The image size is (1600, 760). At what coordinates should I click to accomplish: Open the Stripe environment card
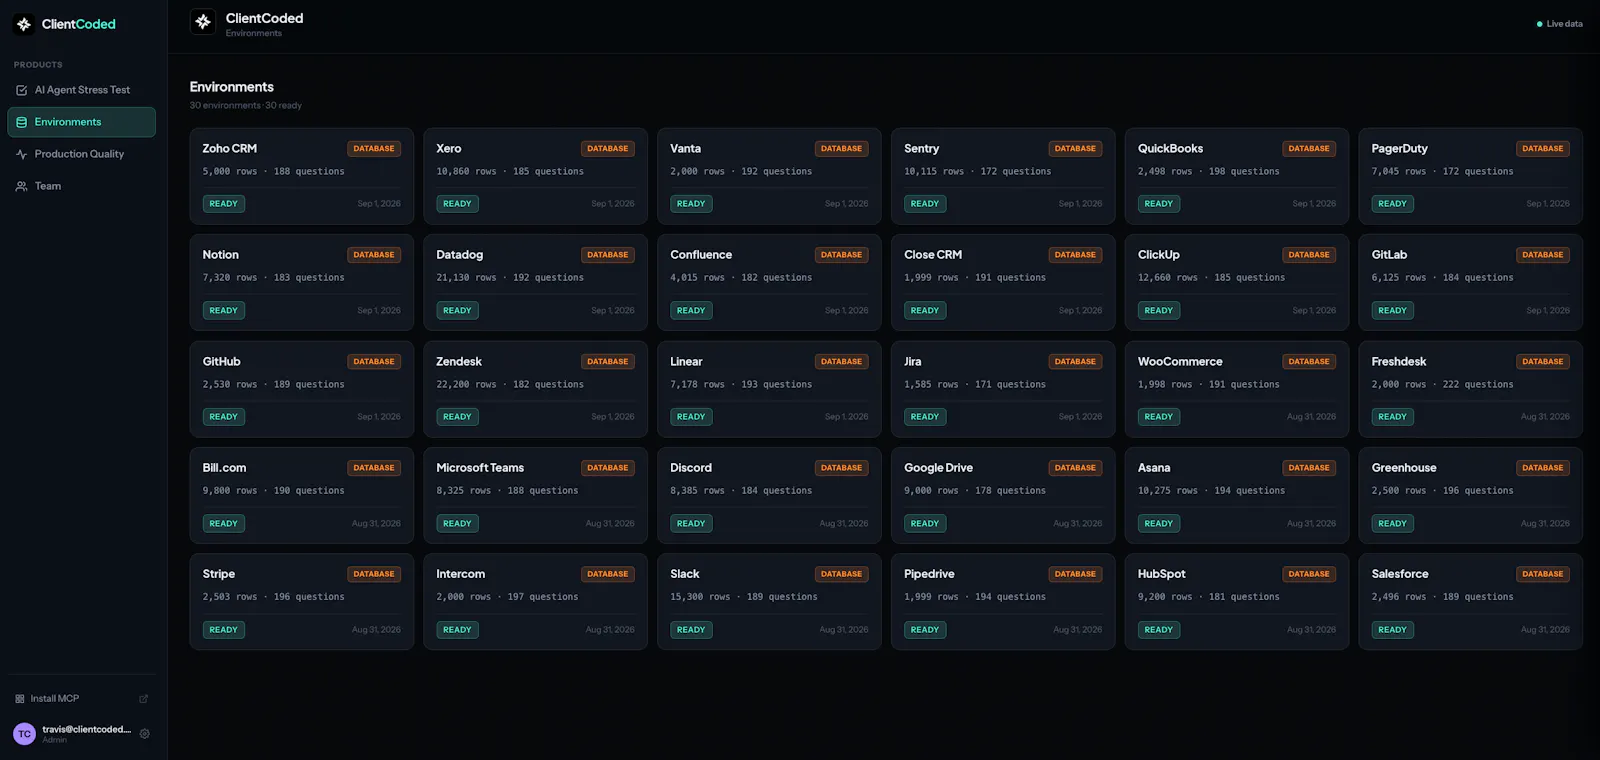[x=302, y=602]
